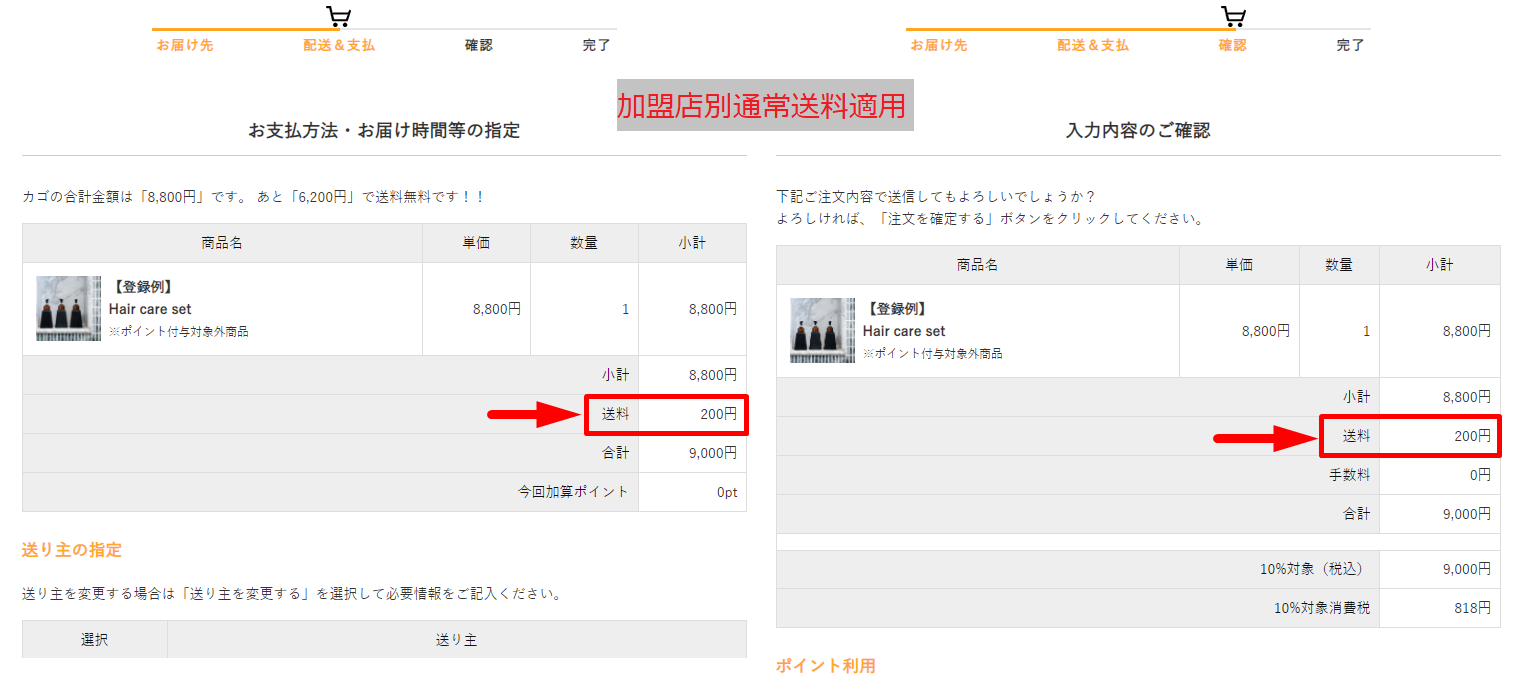
Task: Click the 0円 handling fee value
Action: 1480,475
